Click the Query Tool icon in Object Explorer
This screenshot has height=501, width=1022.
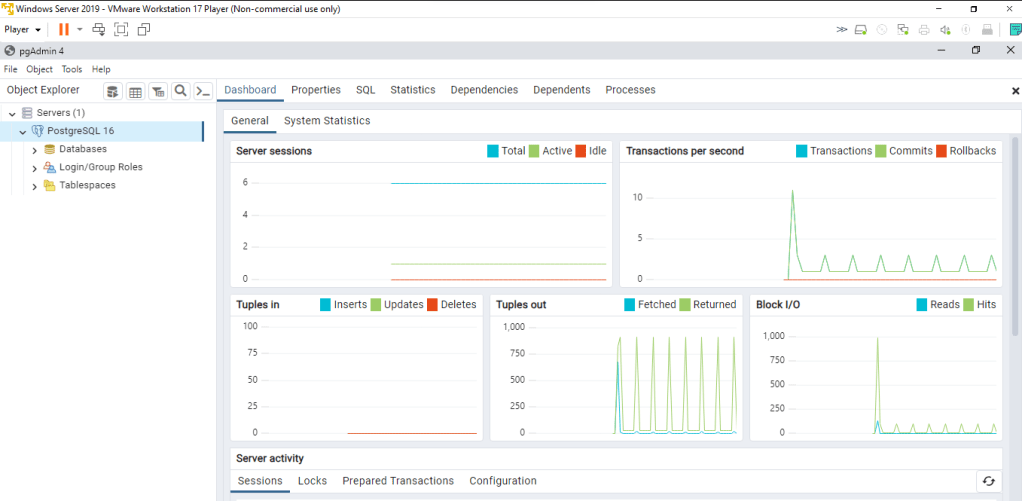pyautogui.click(x=113, y=91)
